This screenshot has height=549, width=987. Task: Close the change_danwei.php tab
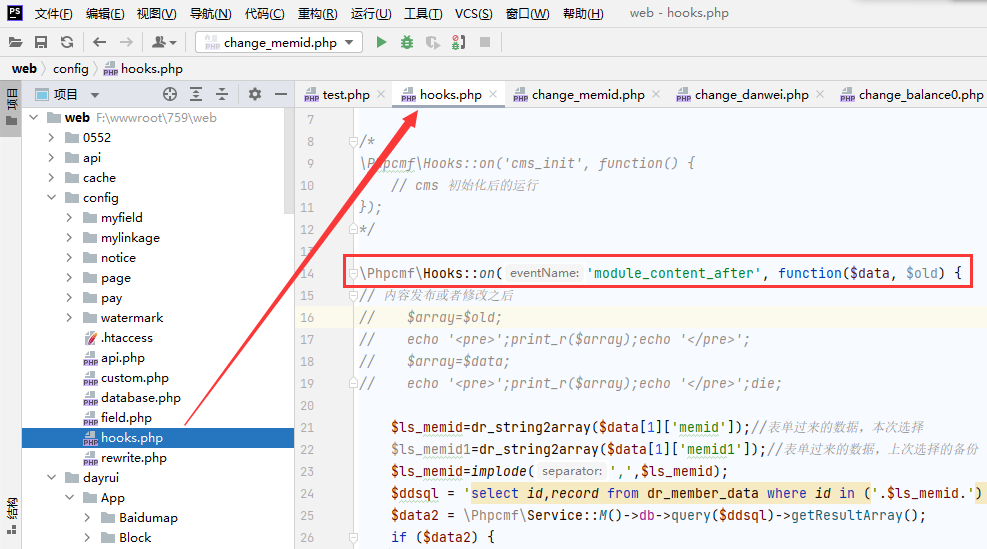tap(820, 94)
